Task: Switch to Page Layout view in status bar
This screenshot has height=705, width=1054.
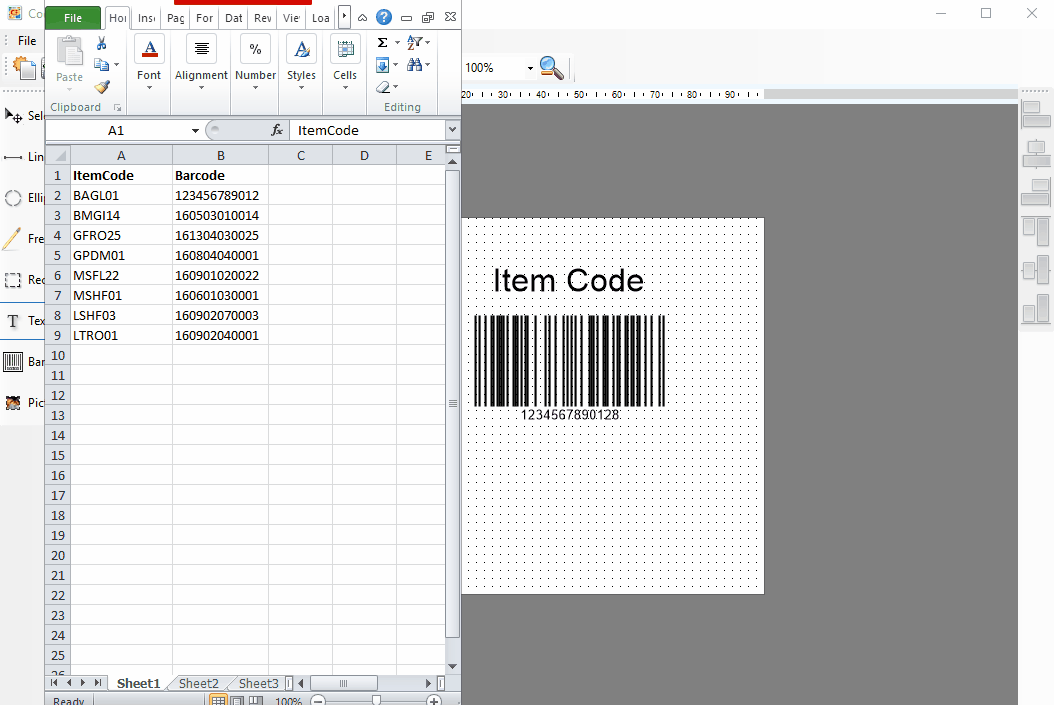Action: click(x=237, y=700)
